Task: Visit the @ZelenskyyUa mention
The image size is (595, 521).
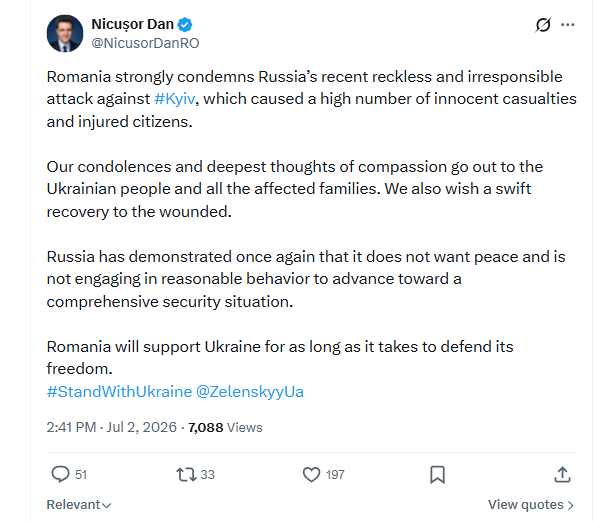Action: (x=250, y=391)
